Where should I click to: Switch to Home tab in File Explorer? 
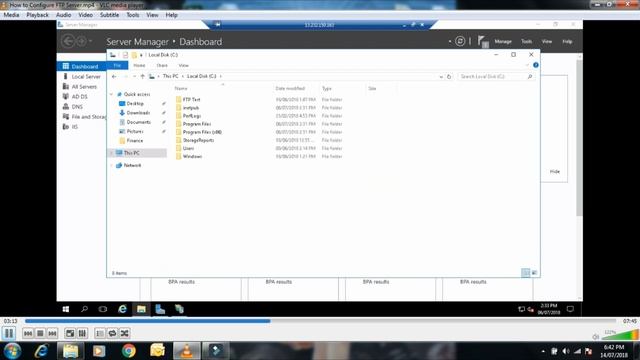[139, 65]
